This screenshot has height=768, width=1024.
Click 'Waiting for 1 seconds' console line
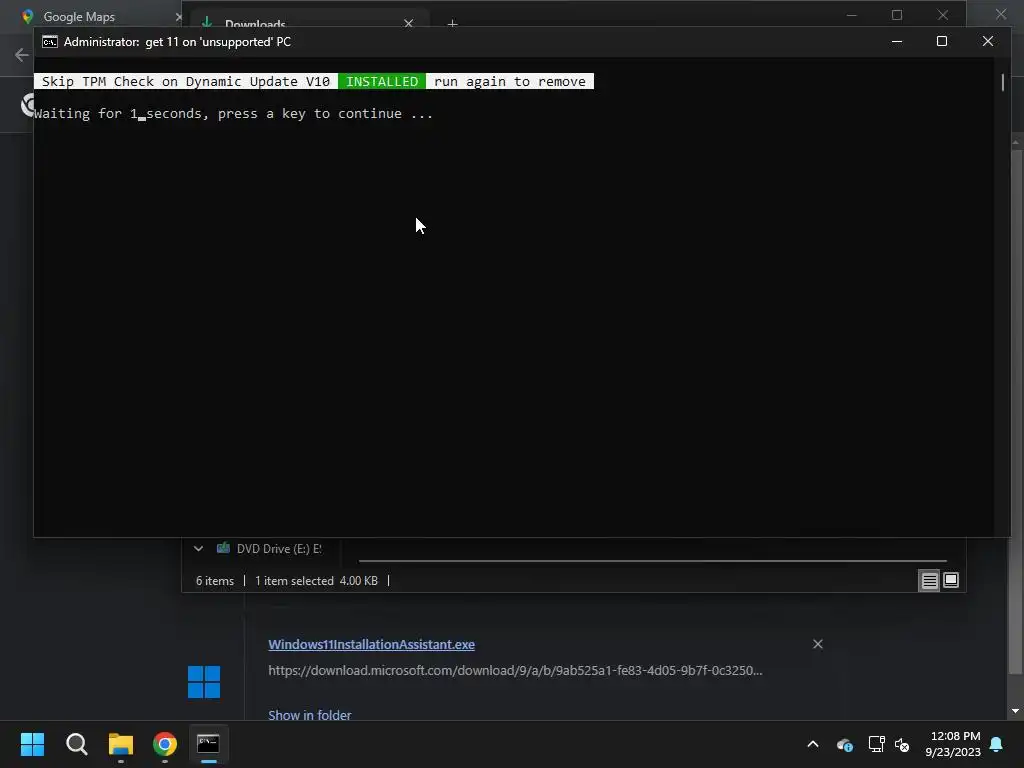pyautogui.click(x=233, y=114)
